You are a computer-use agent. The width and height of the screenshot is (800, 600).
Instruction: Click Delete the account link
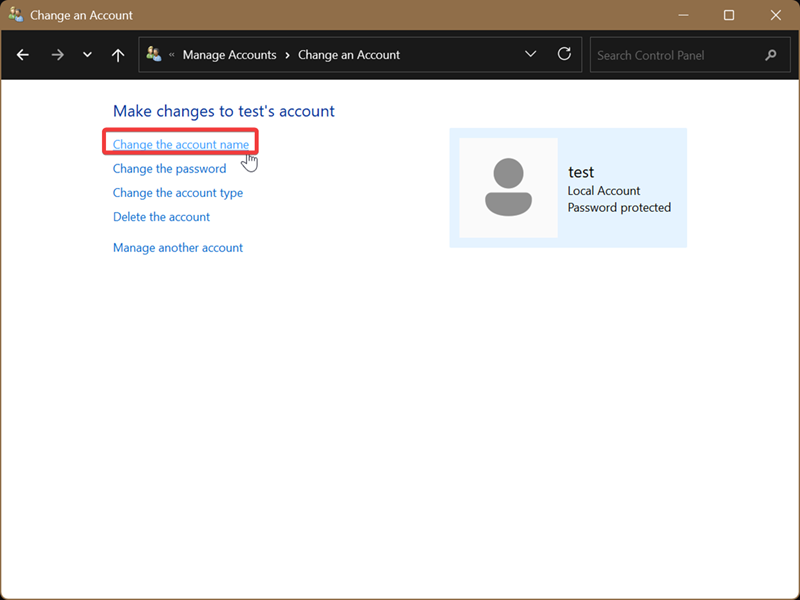tap(161, 217)
